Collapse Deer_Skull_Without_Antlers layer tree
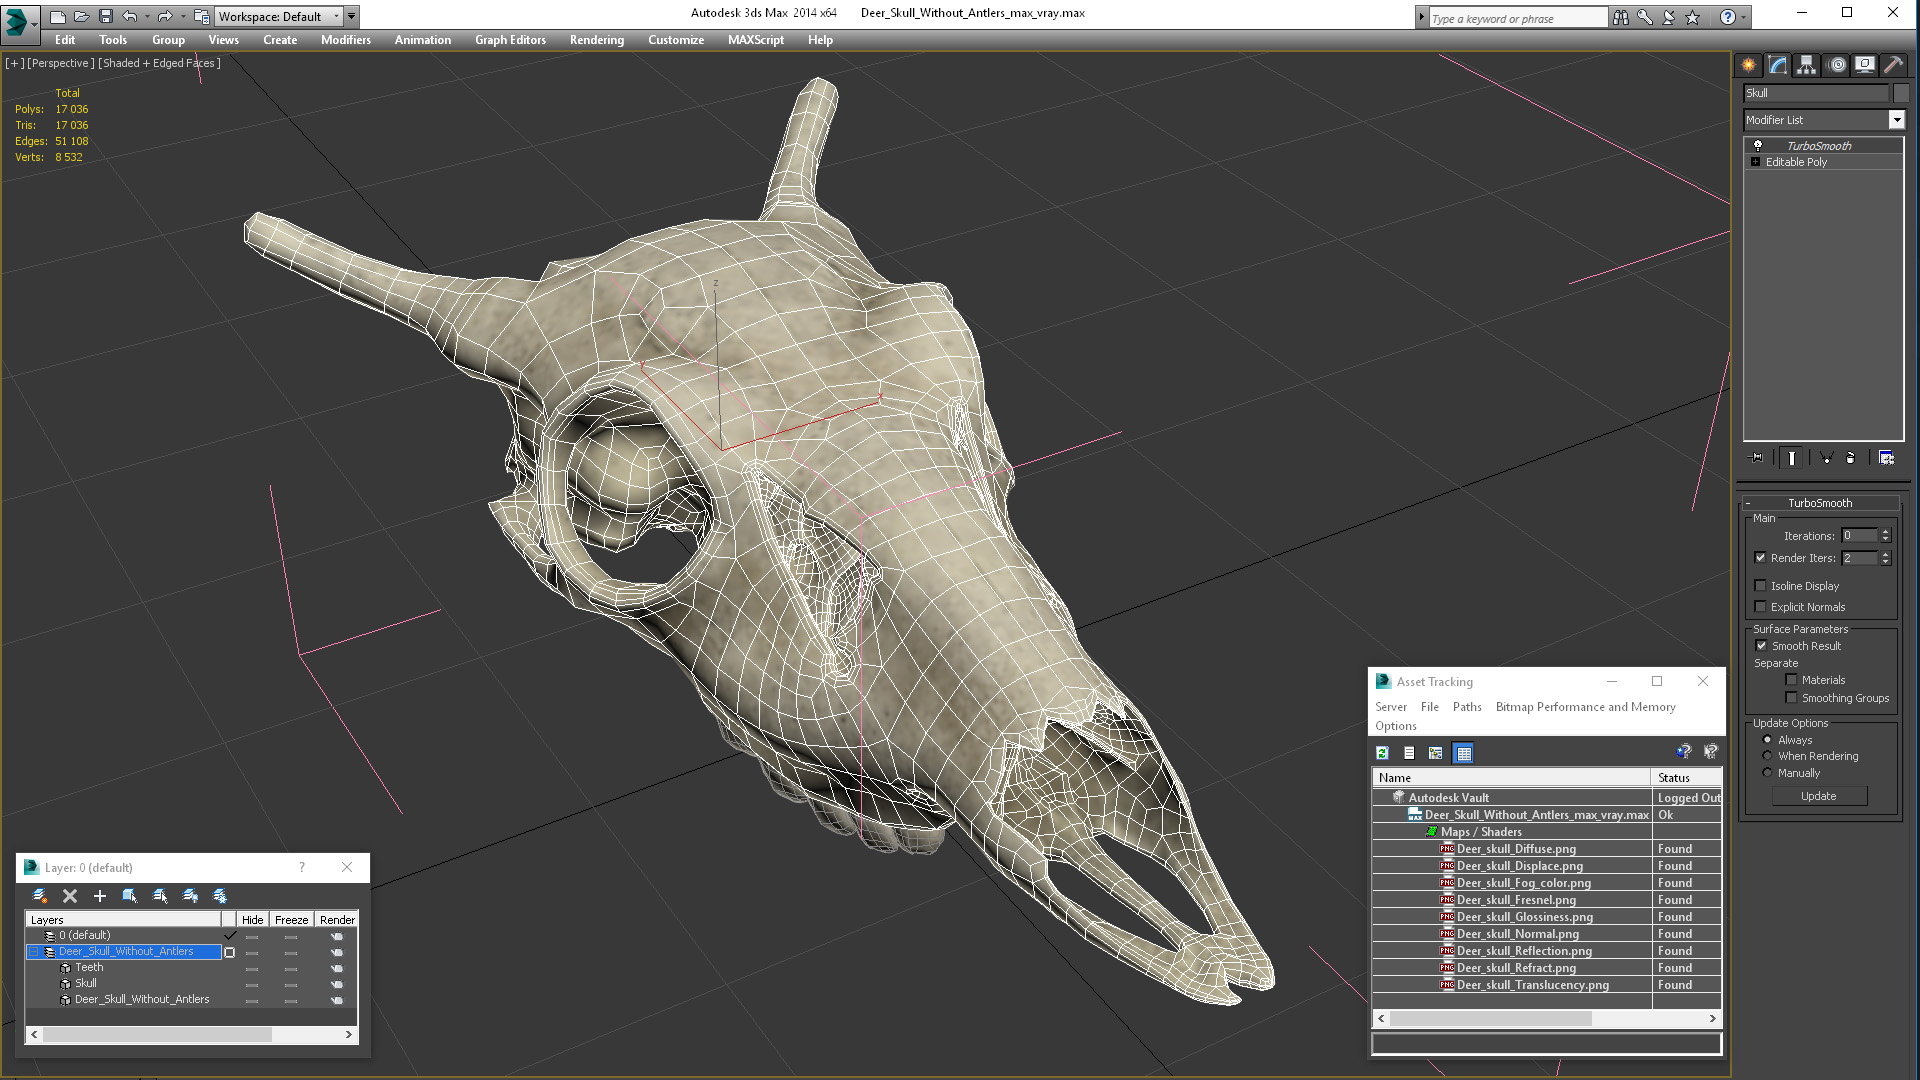This screenshot has width=1920, height=1080. click(x=33, y=952)
